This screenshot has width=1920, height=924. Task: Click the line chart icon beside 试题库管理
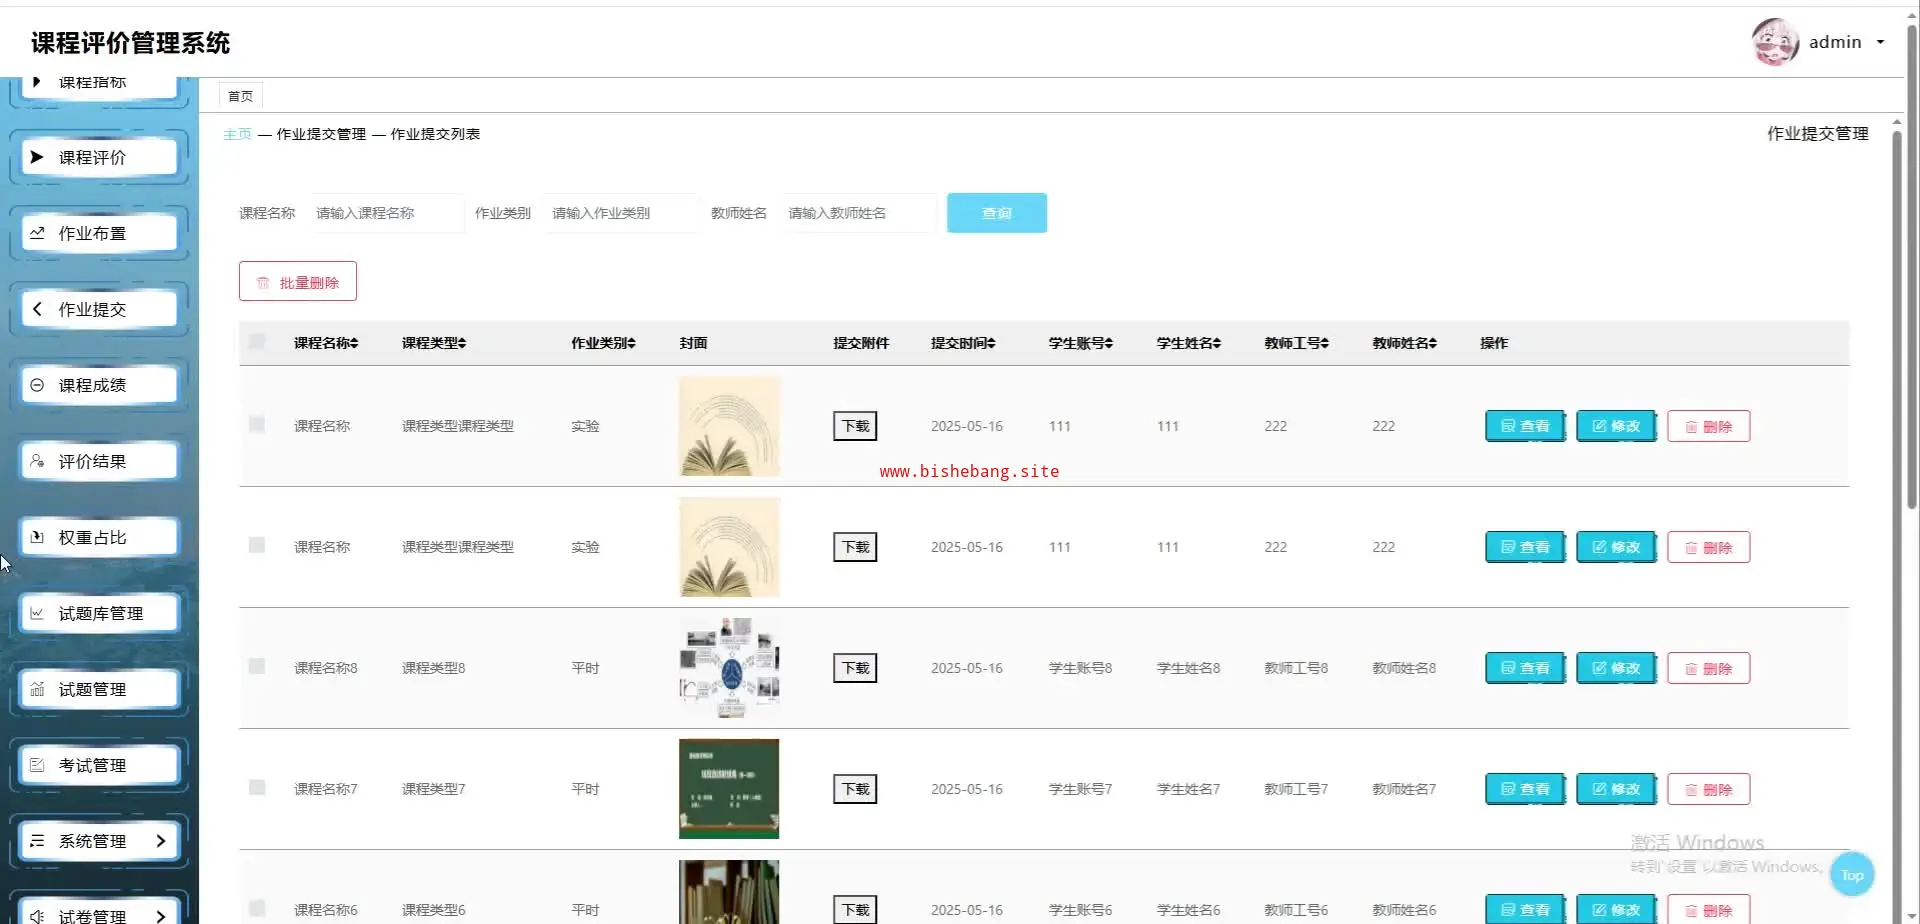pos(37,613)
